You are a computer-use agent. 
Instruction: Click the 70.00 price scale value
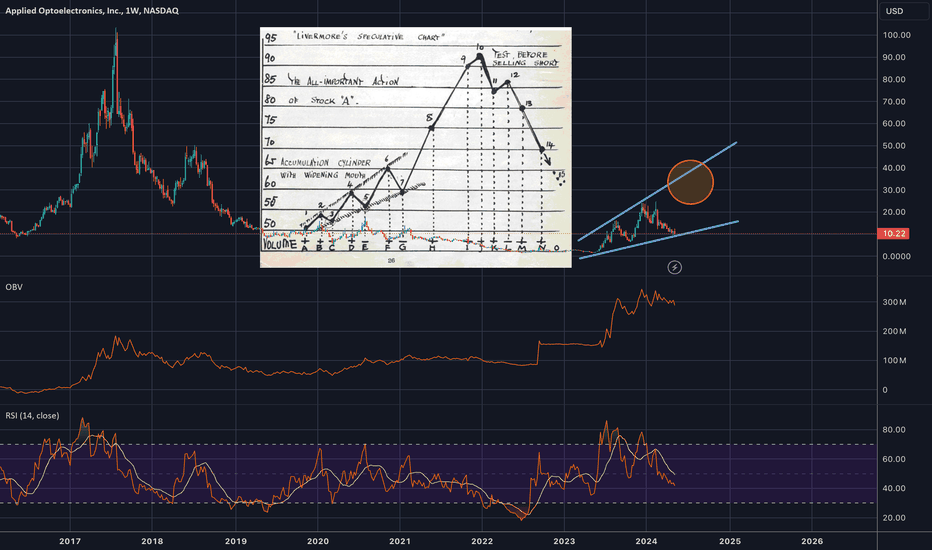(x=894, y=102)
